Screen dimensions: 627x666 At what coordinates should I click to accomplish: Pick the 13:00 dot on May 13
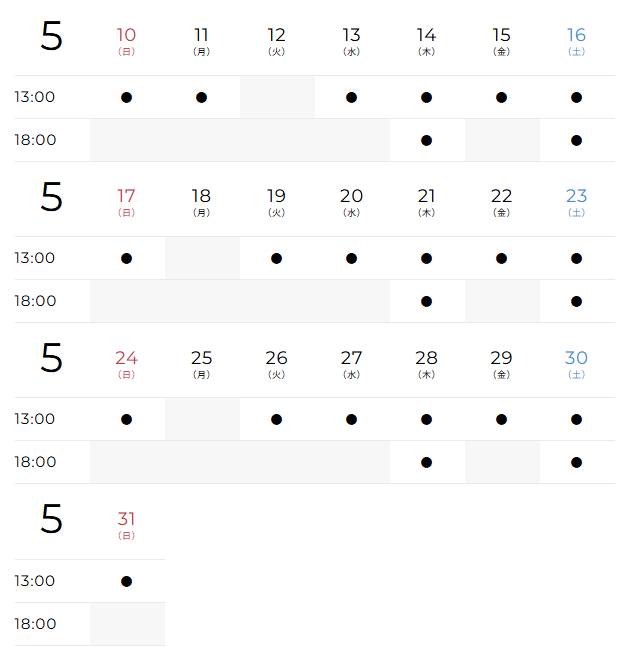coord(351,98)
